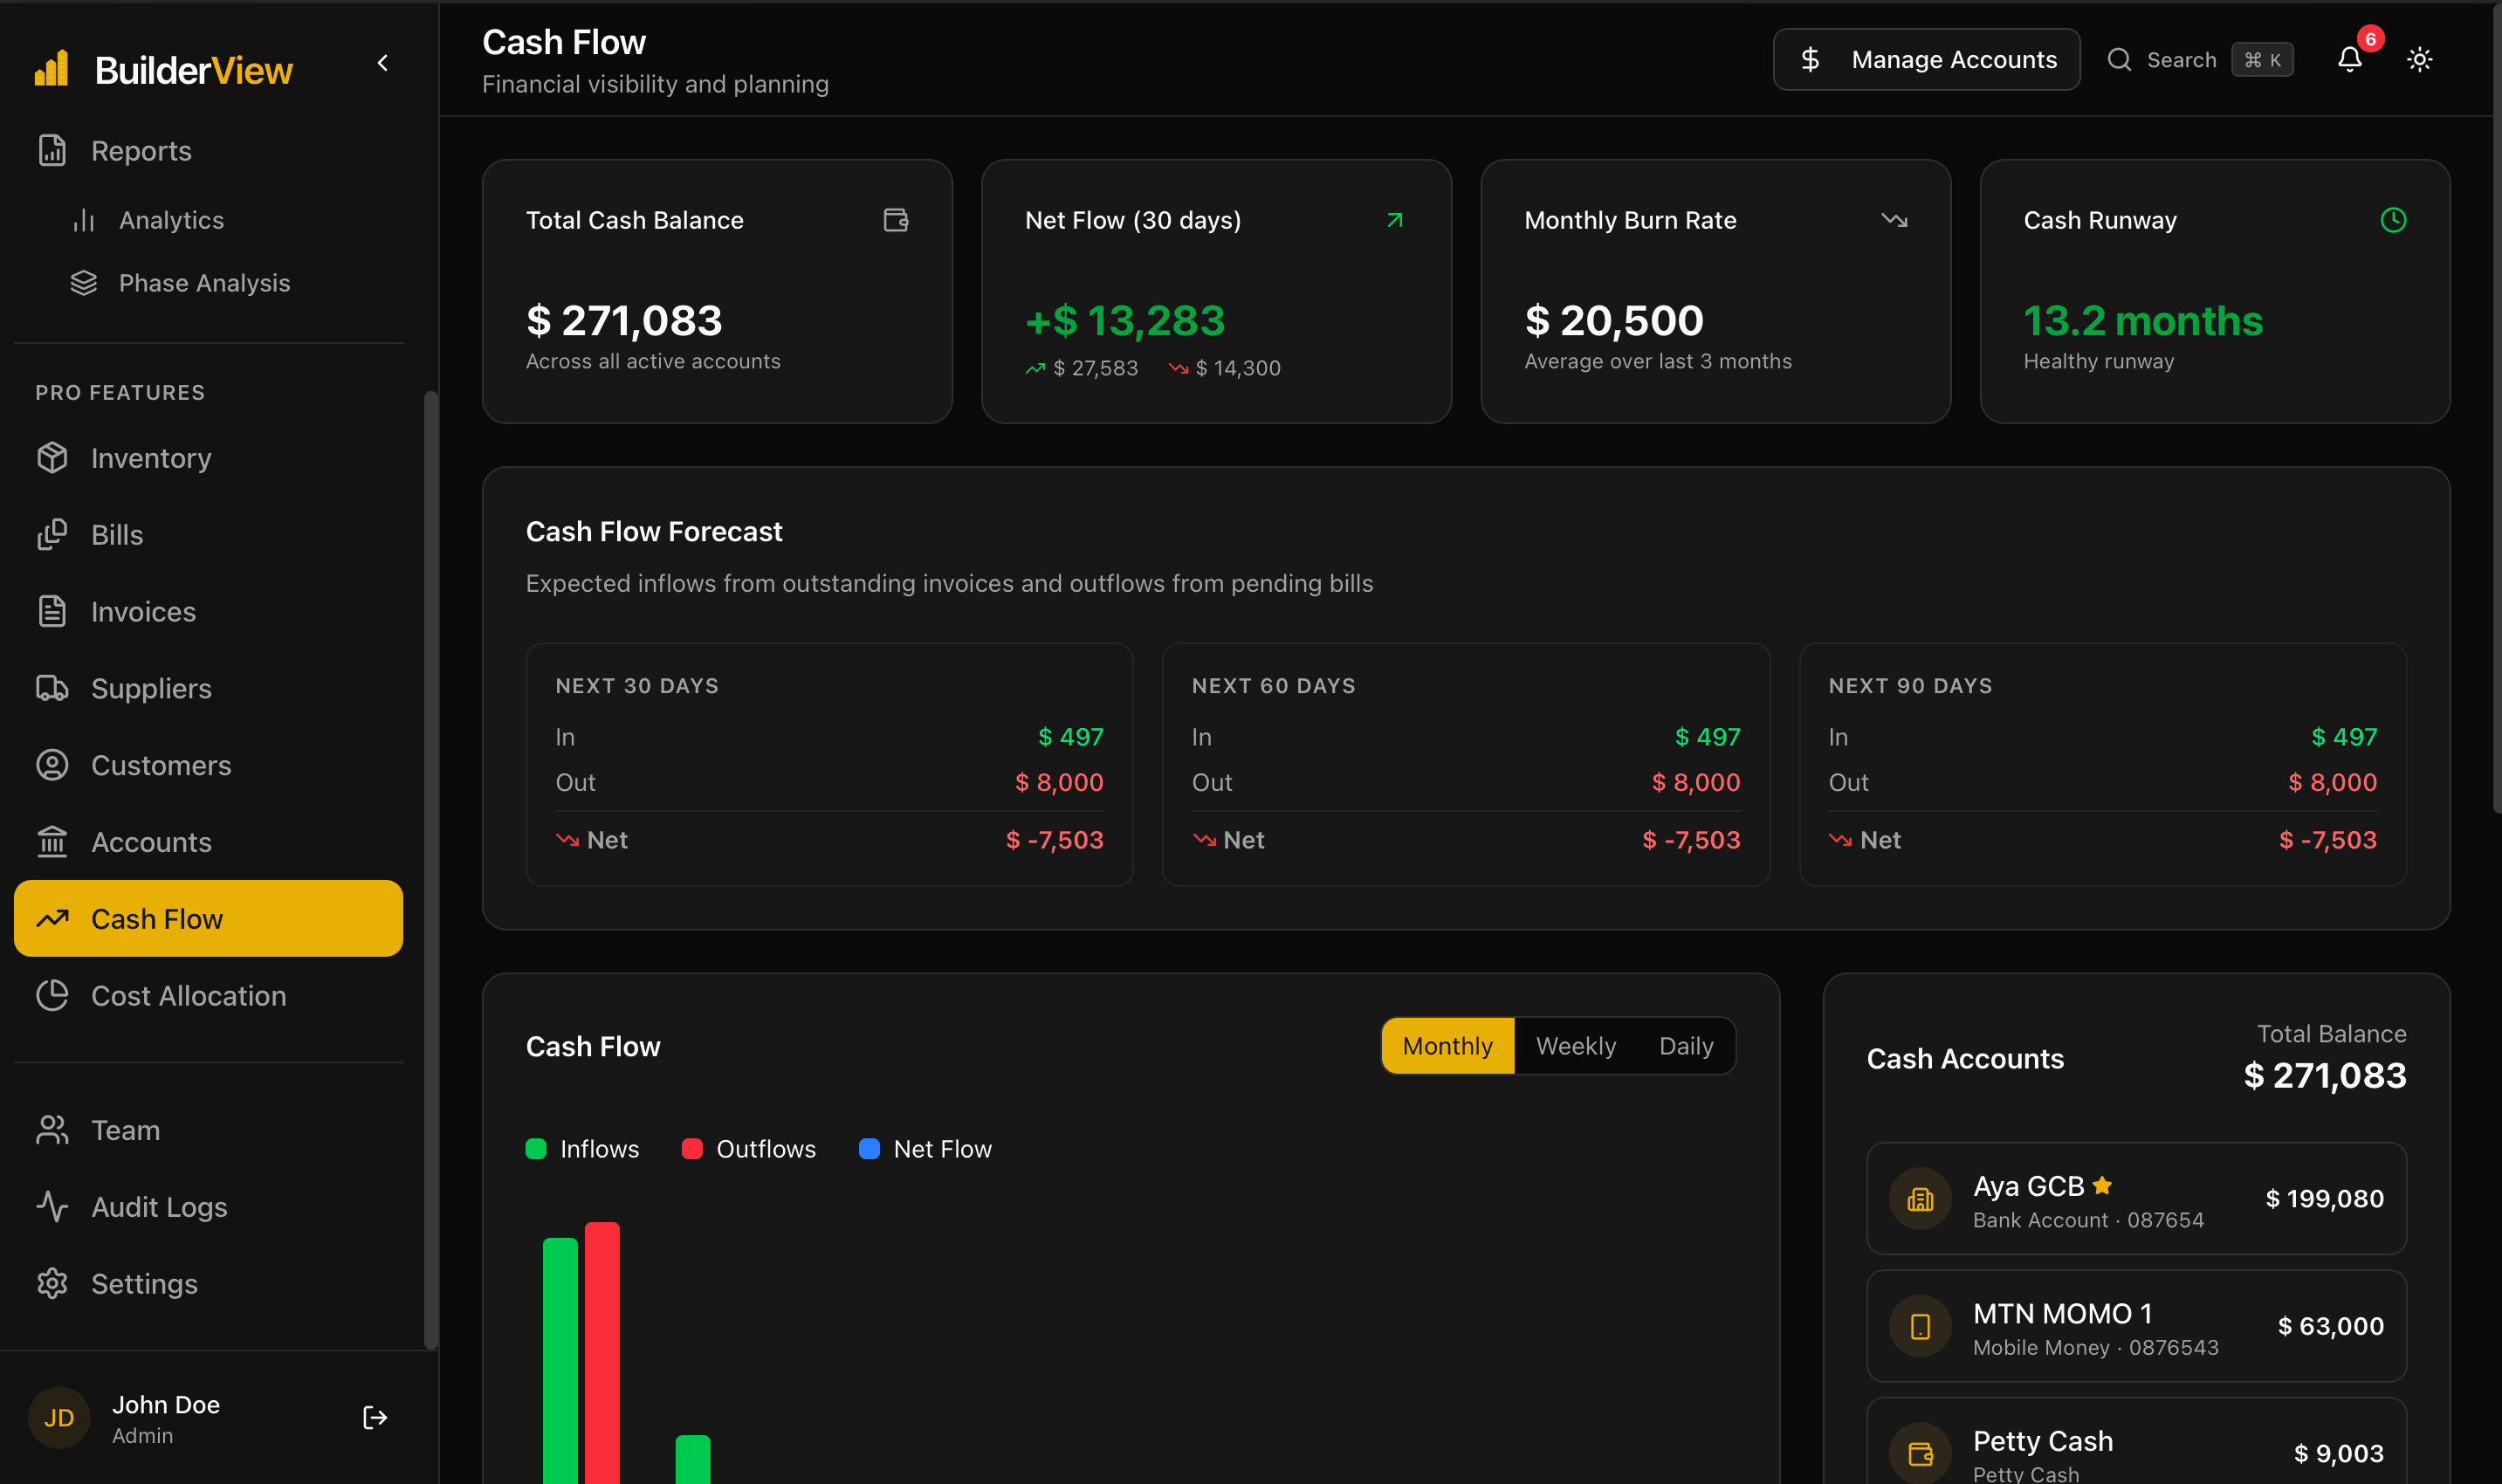Click the sidebar vertical scrollbar
The height and width of the screenshot is (1484, 2502).
tap(431, 870)
